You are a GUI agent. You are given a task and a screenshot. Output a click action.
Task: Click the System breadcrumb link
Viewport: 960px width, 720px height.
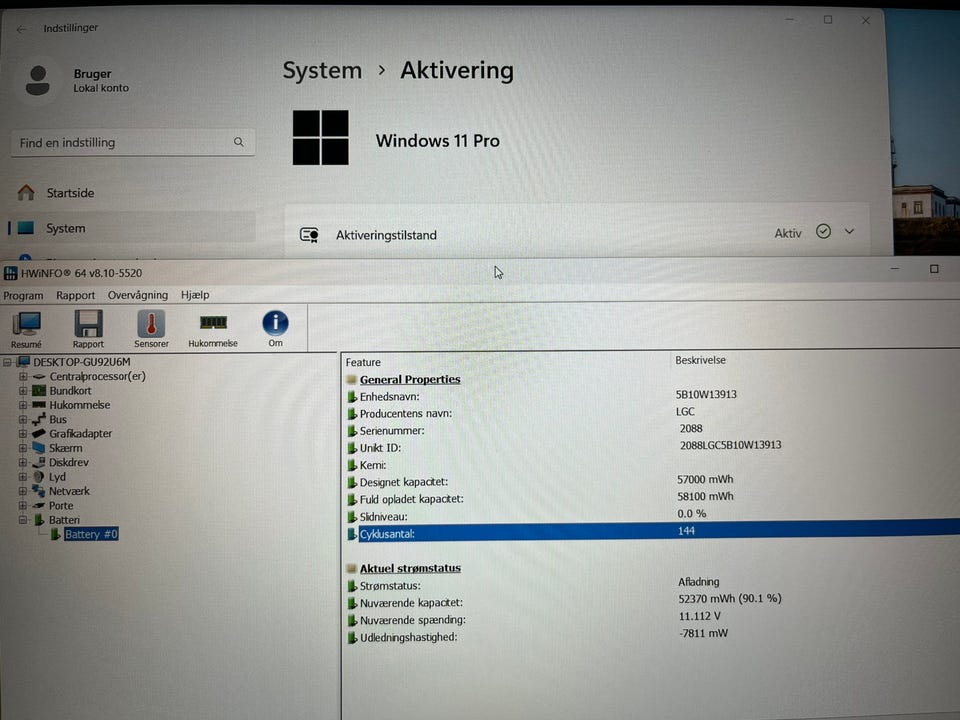tap(322, 70)
